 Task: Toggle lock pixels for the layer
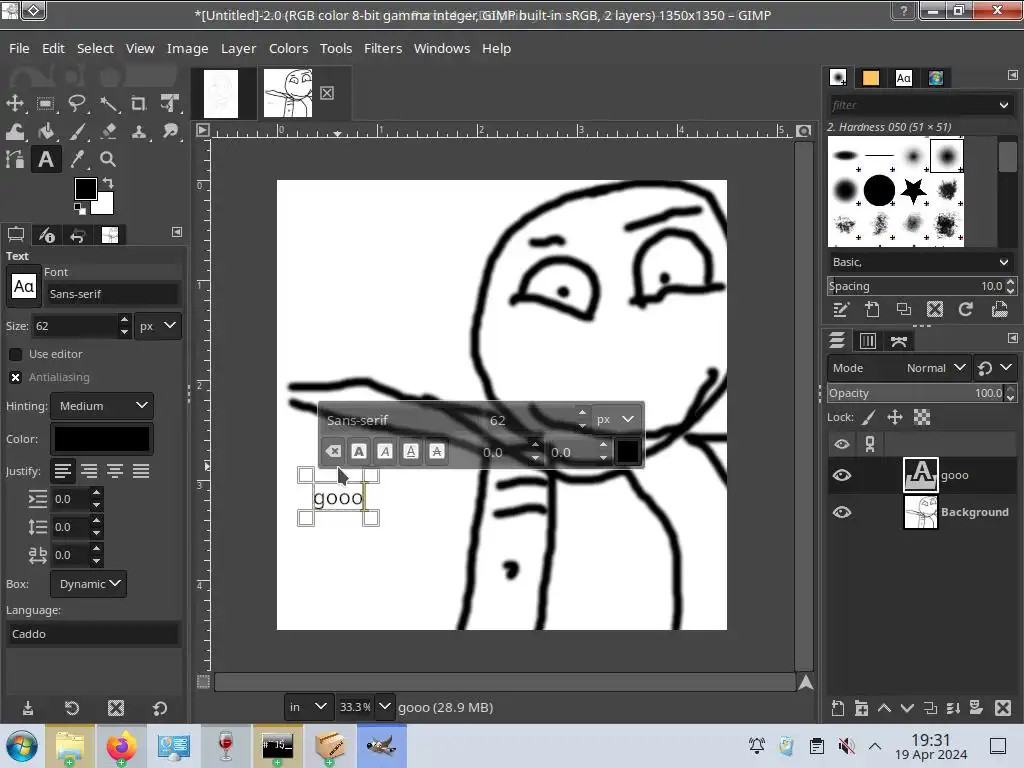click(x=869, y=417)
